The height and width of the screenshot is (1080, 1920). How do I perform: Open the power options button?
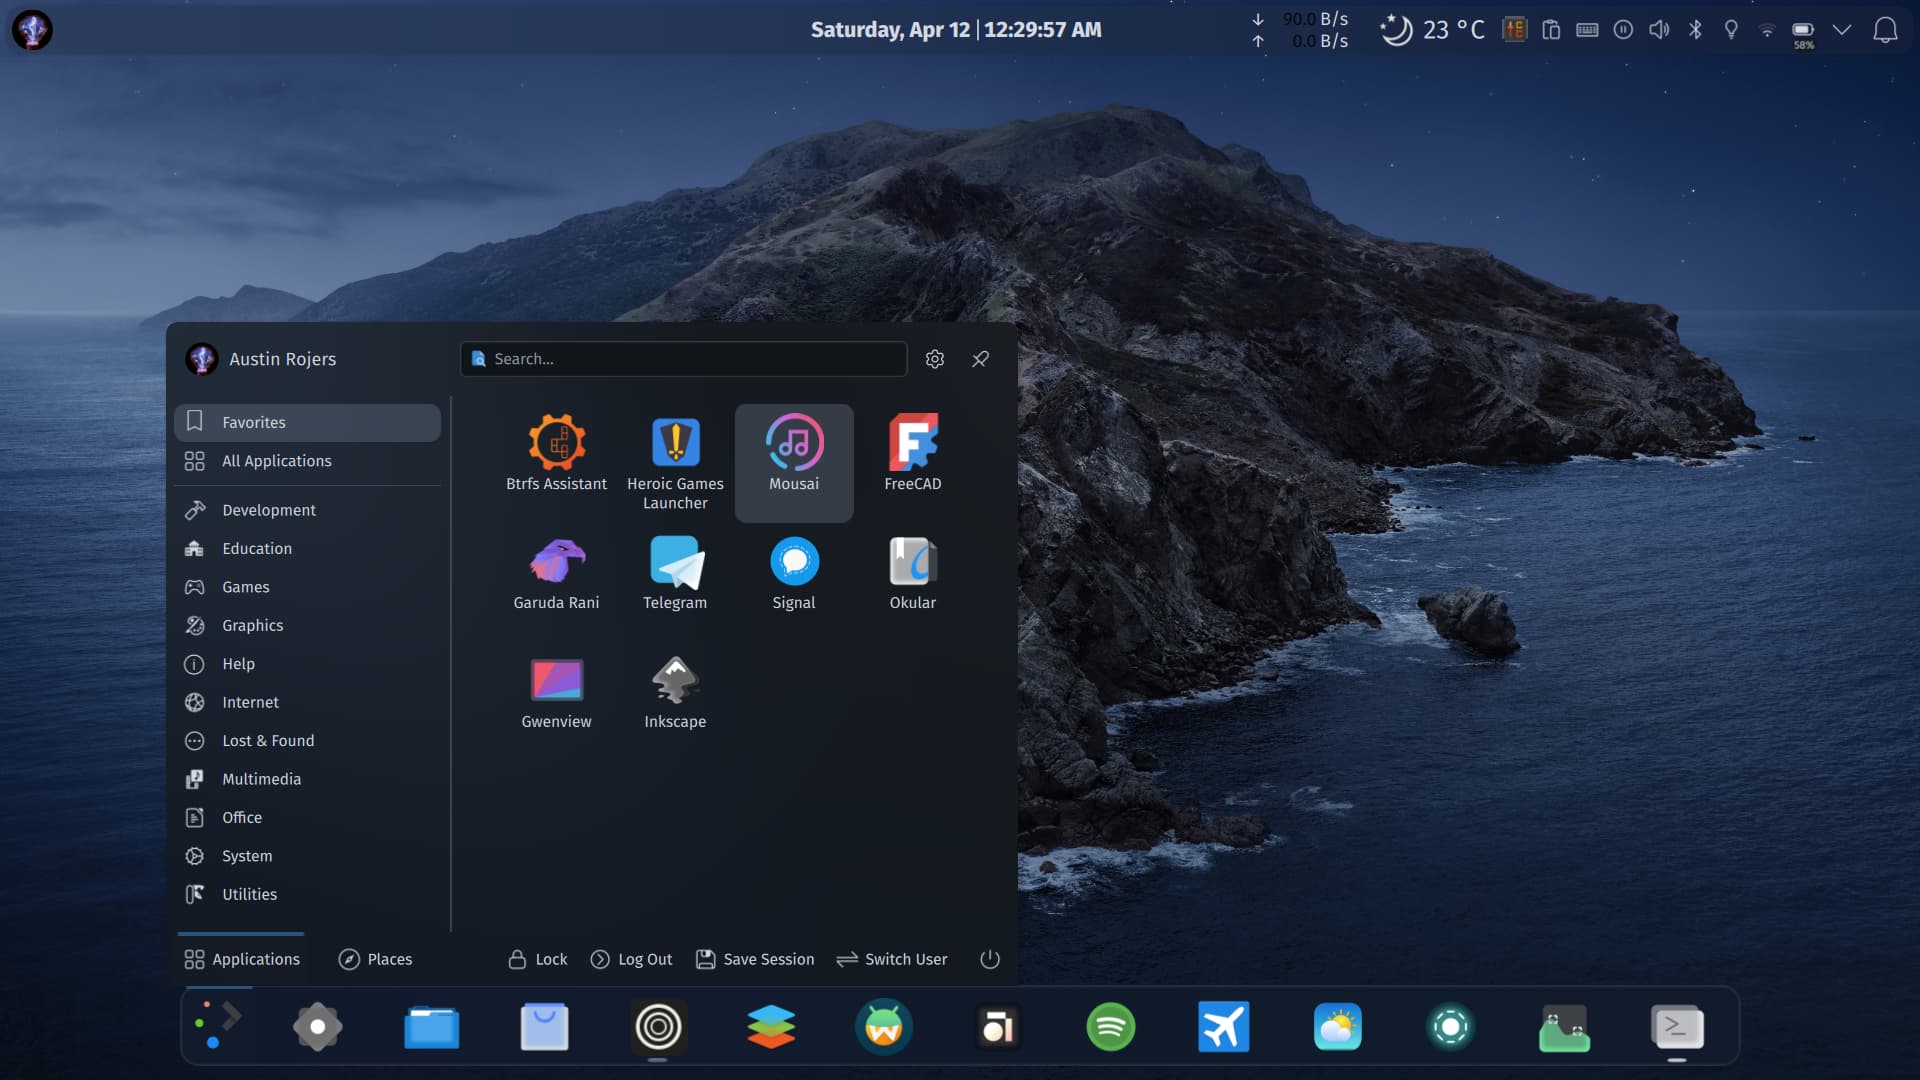(x=990, y=959)
